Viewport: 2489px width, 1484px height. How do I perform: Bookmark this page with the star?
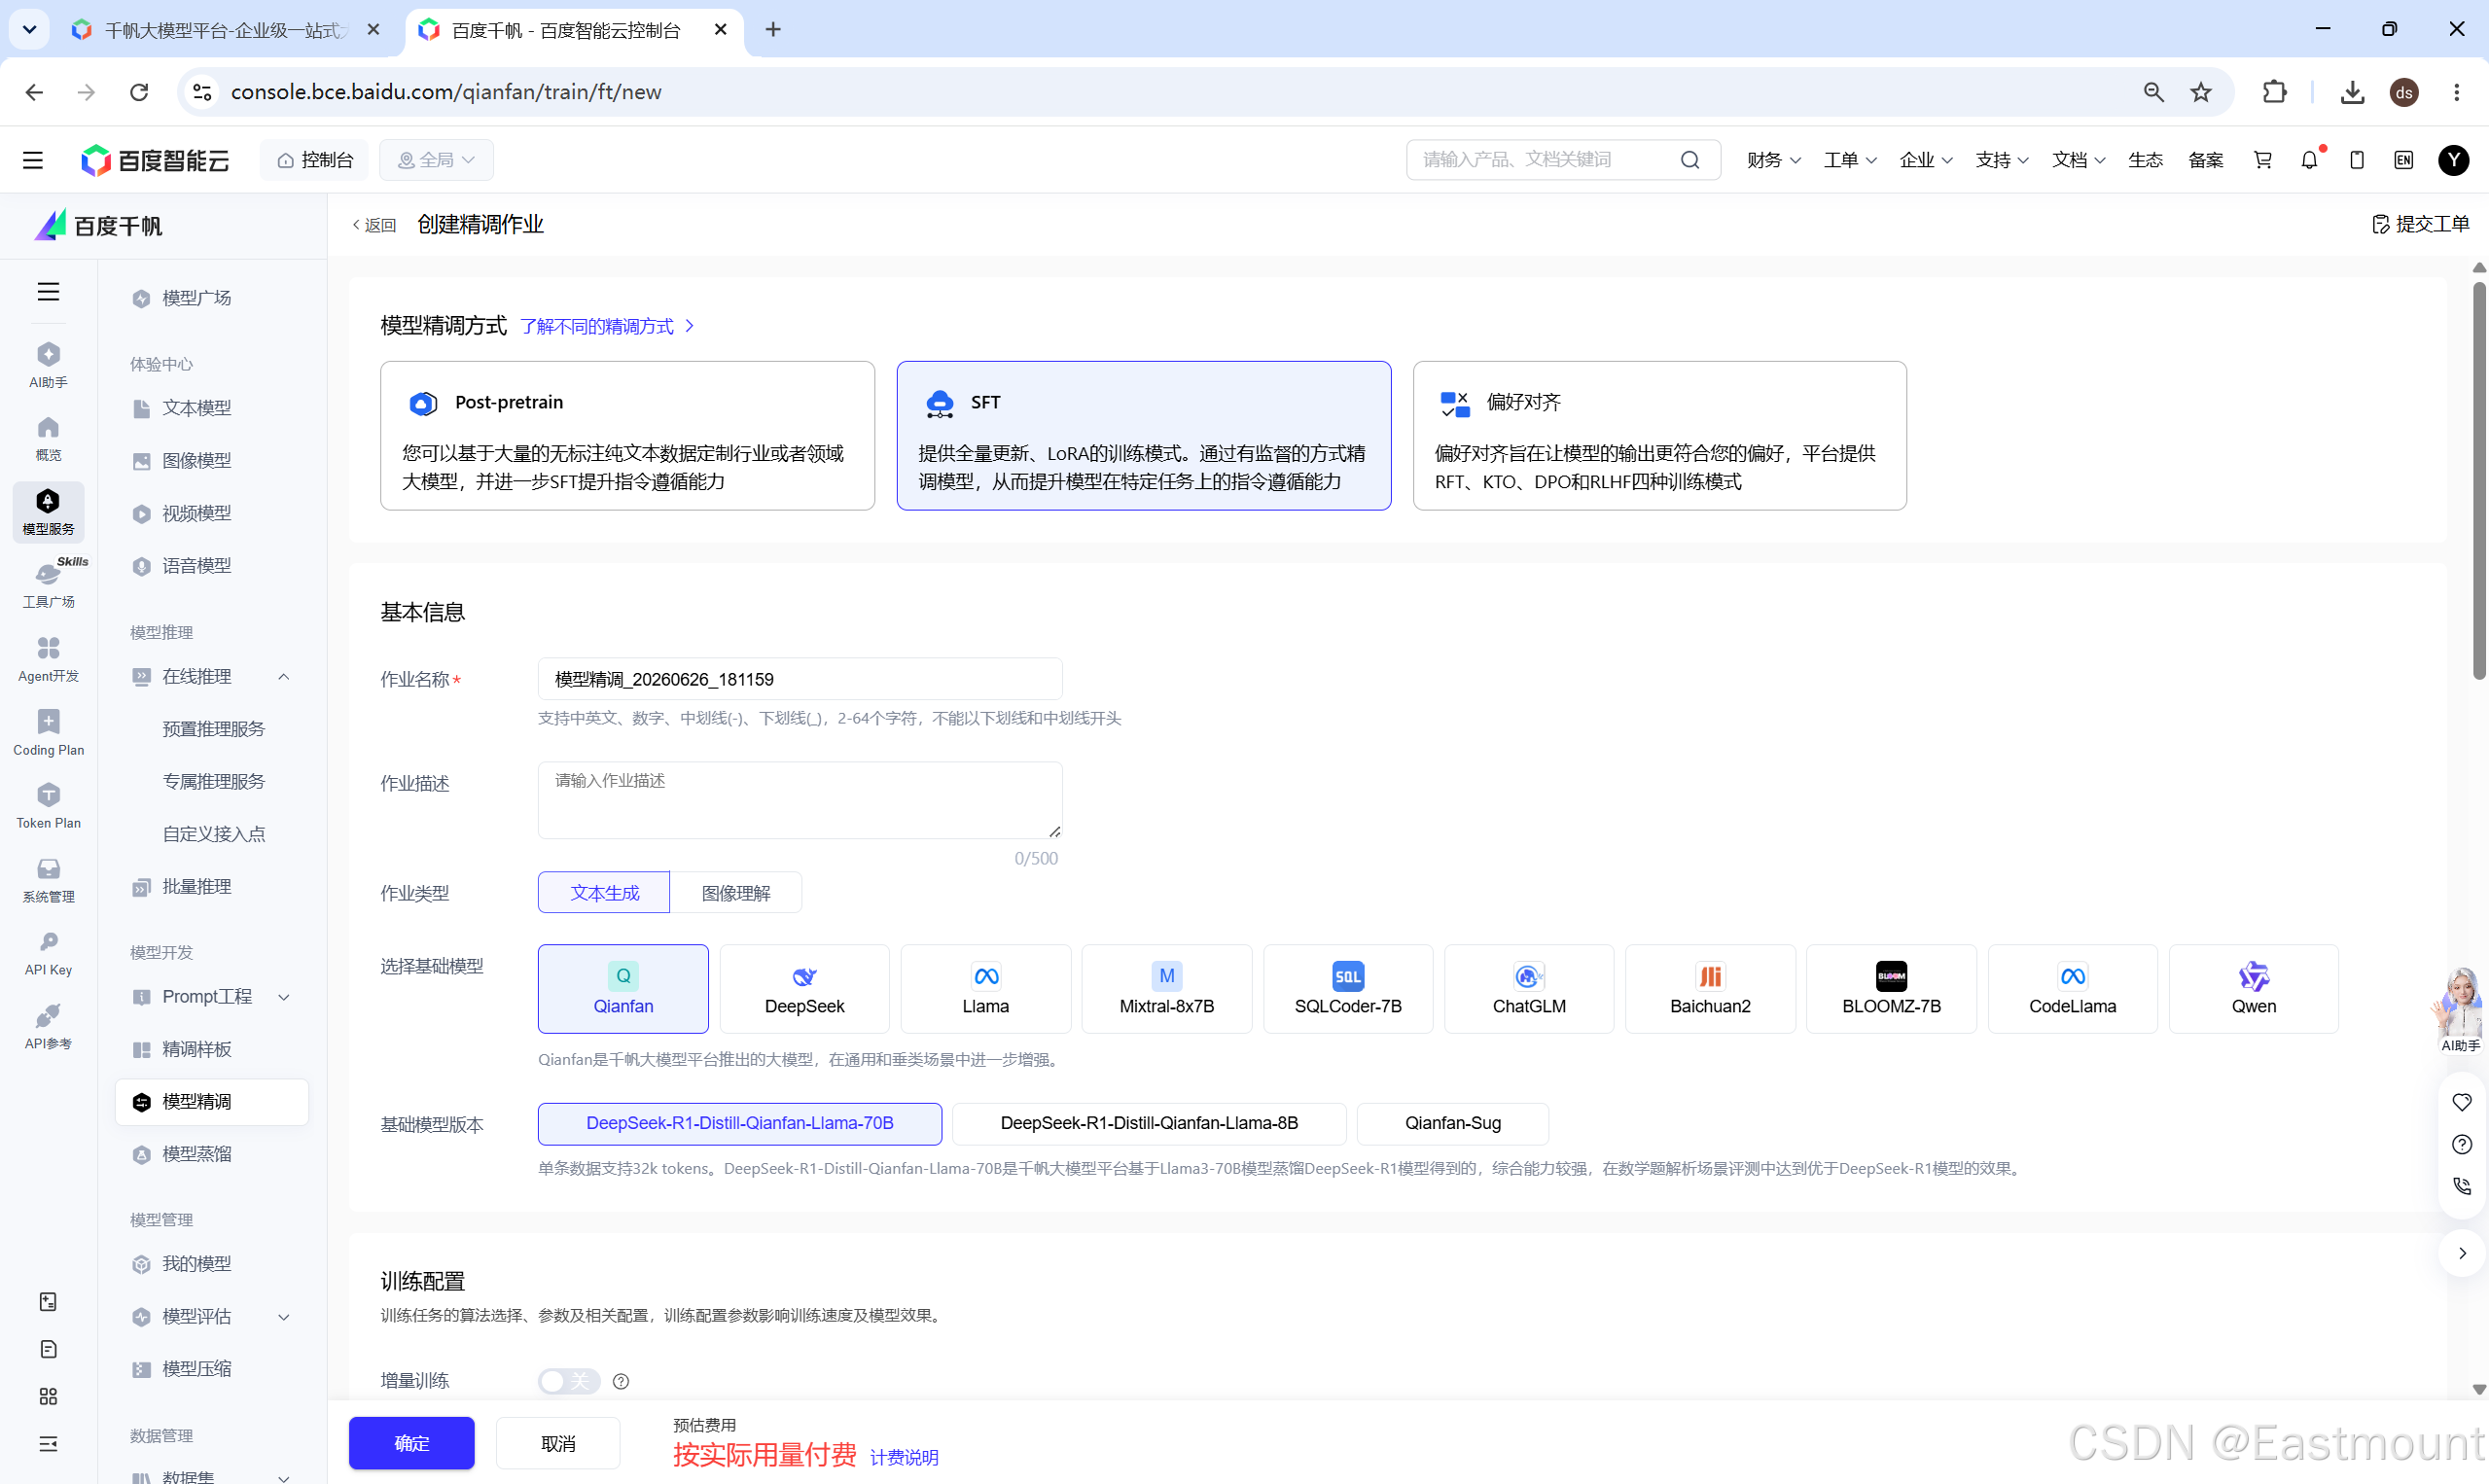pos(2200,92)
